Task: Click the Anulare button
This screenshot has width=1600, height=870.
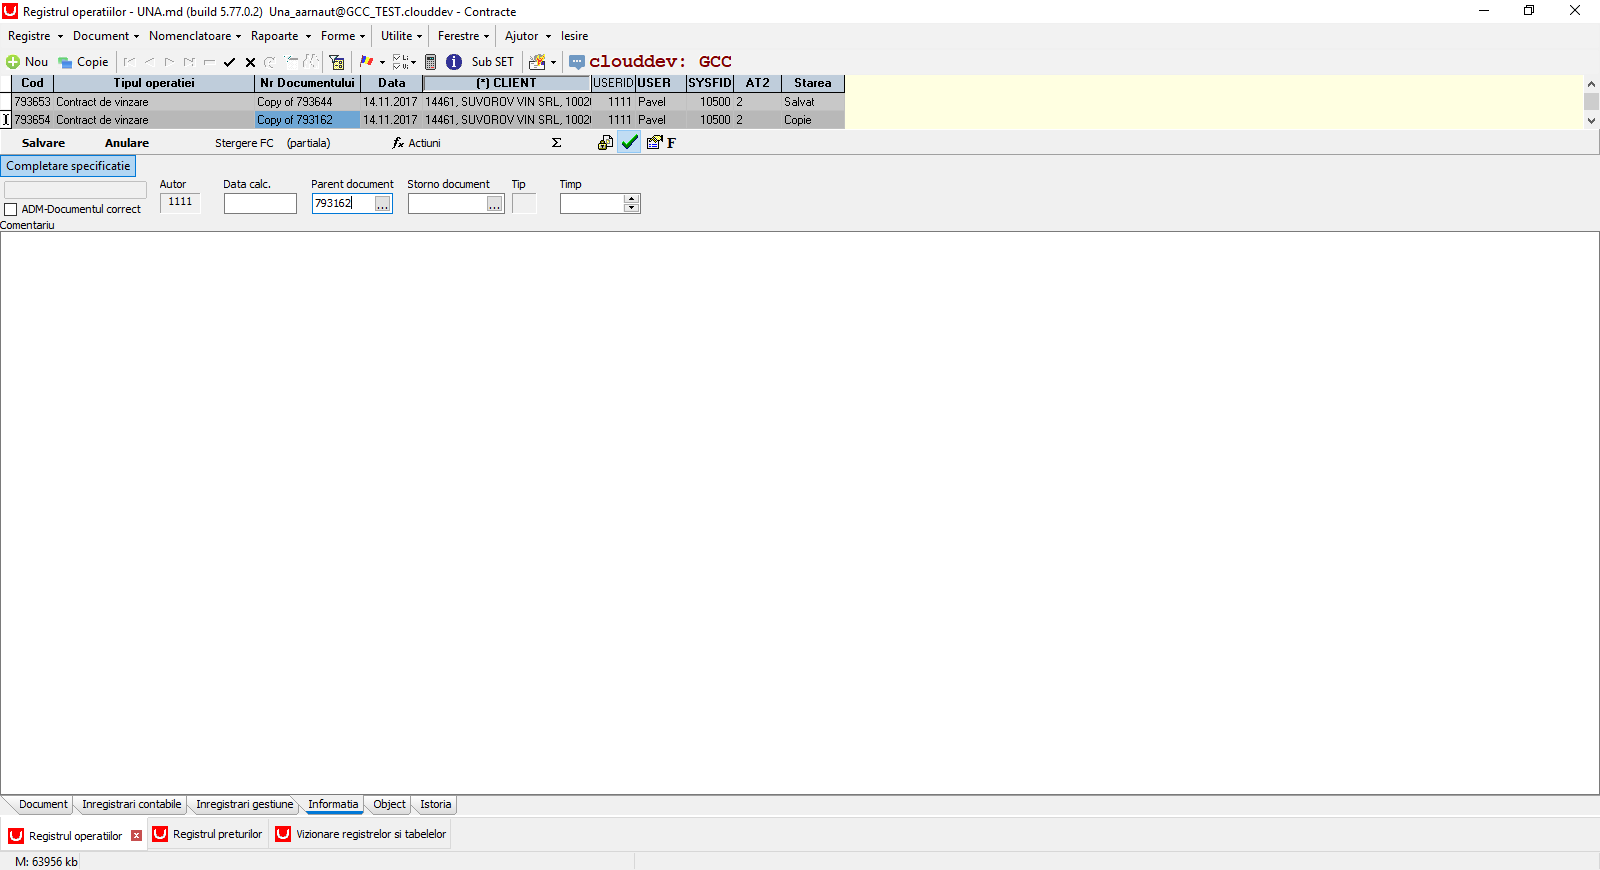Action: (x=127, y=143)
